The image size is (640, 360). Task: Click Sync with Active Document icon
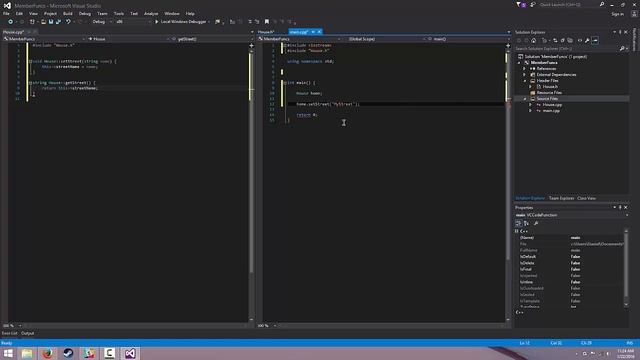coord(555,40)
